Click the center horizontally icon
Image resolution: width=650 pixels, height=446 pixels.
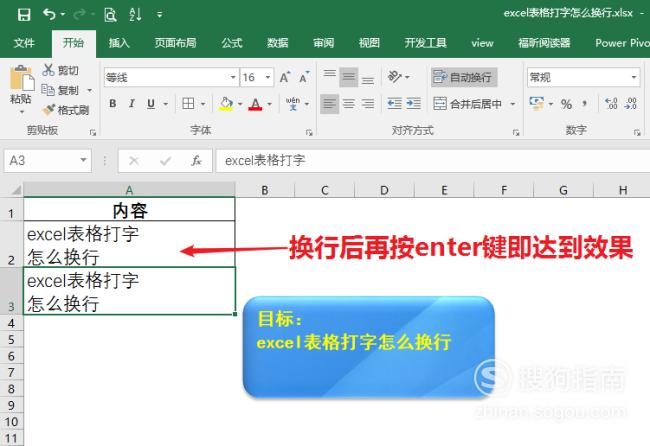point(349,104)
